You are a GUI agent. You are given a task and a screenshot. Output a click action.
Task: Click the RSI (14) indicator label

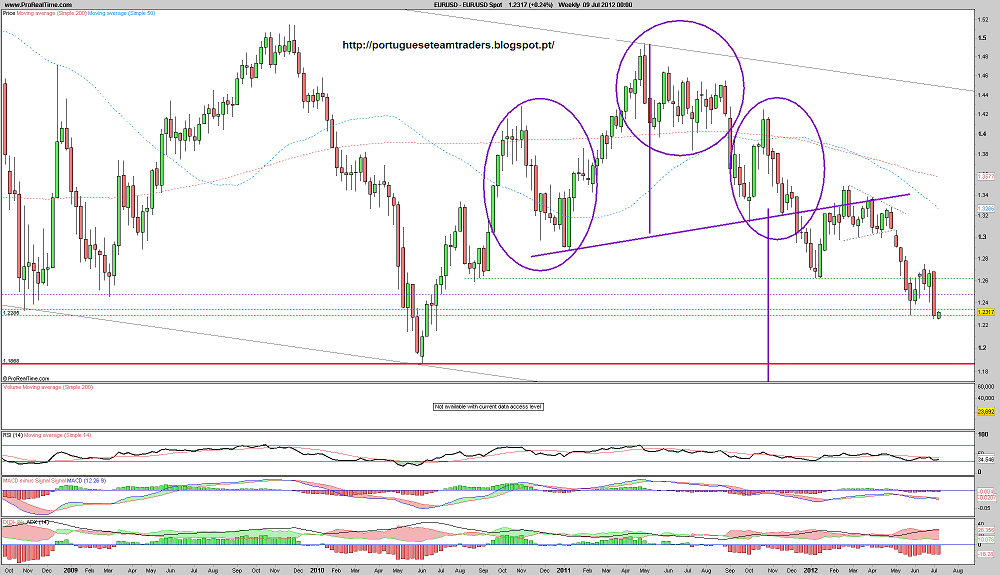13,435
